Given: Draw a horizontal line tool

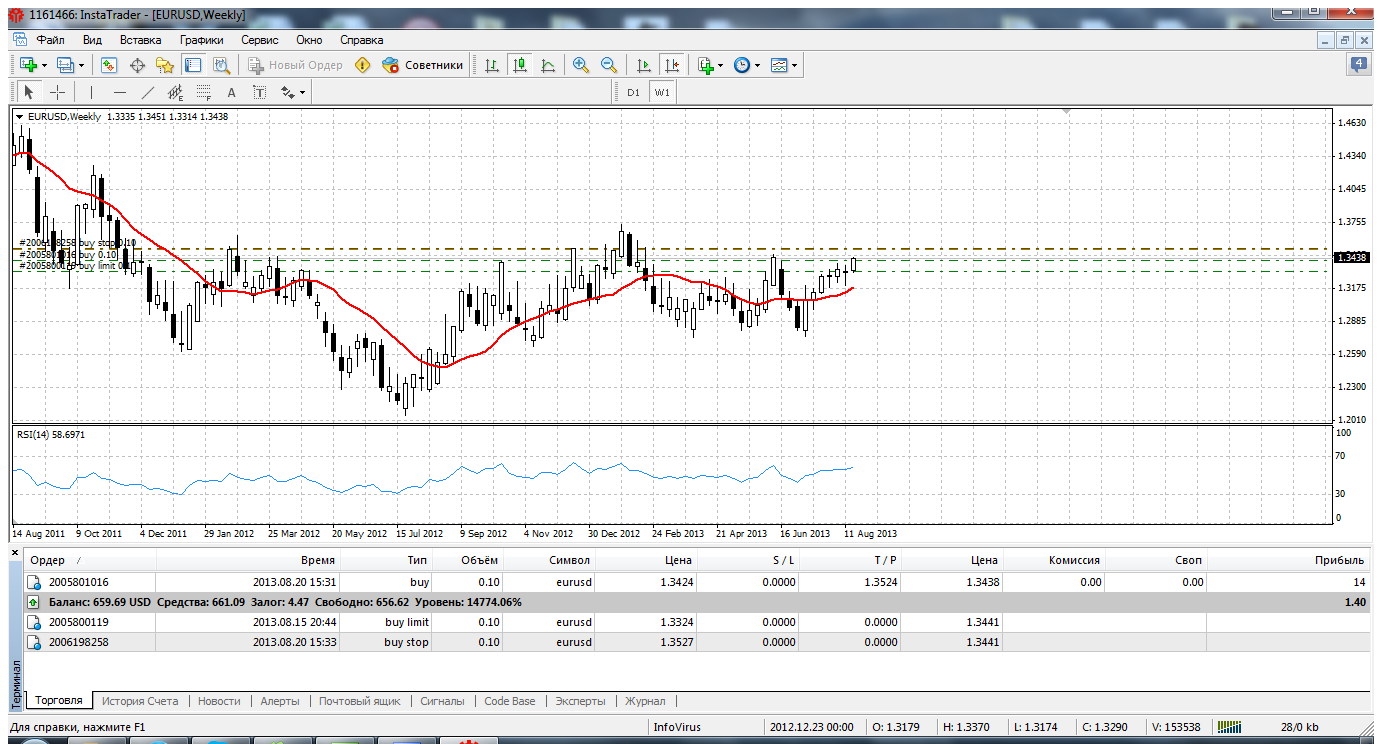Looking at the screenshot, I should pos(120,93).
